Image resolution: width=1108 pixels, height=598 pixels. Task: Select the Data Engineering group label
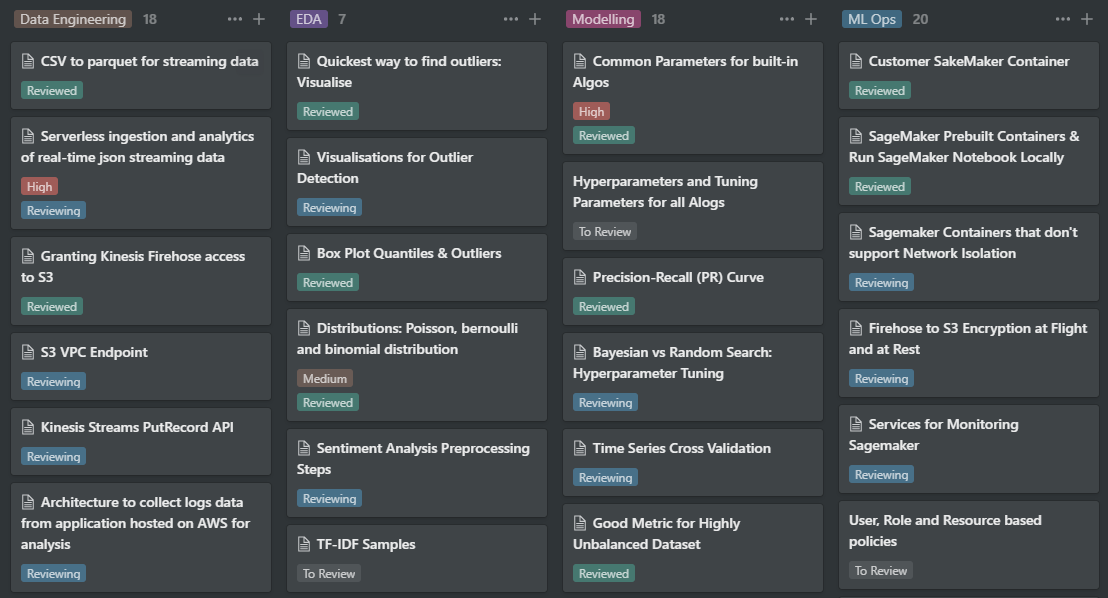[x=74, y=19]
